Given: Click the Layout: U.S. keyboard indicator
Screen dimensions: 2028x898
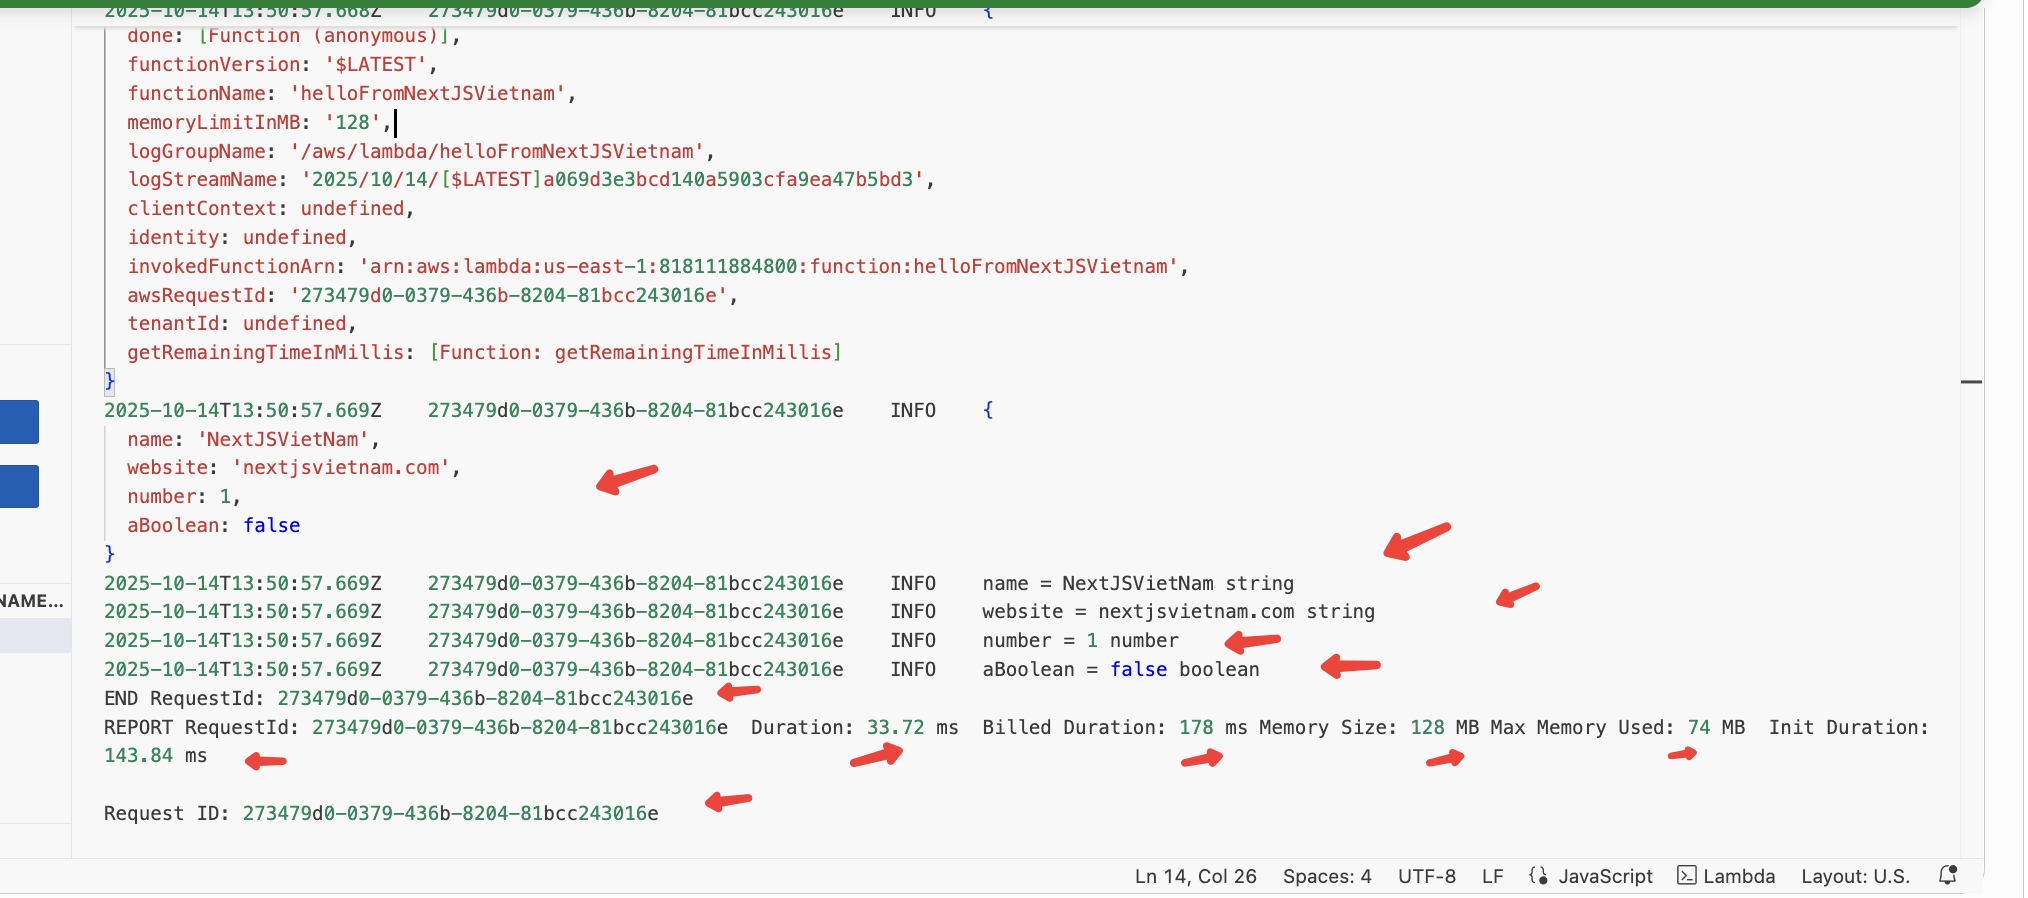Looking at the screenshot, I should tap(1855, 876).
